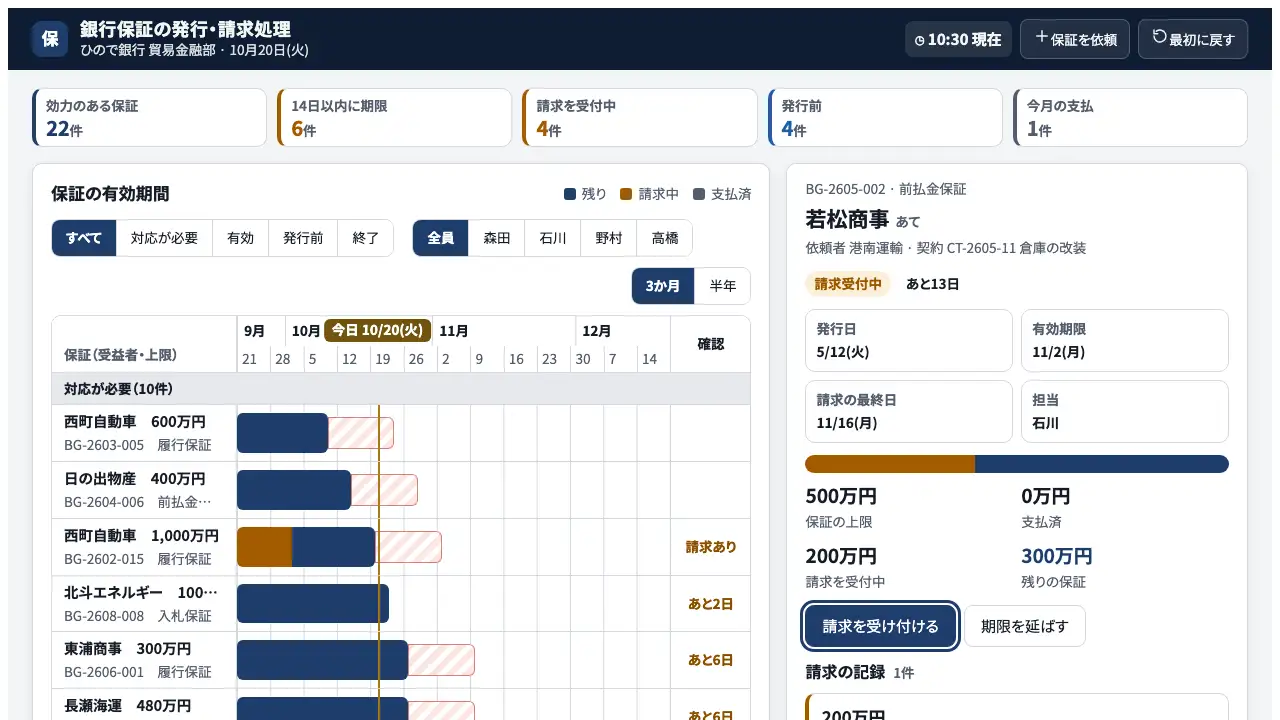
Task: Click the 保 app logo icon
Action: tap(50, 39)
